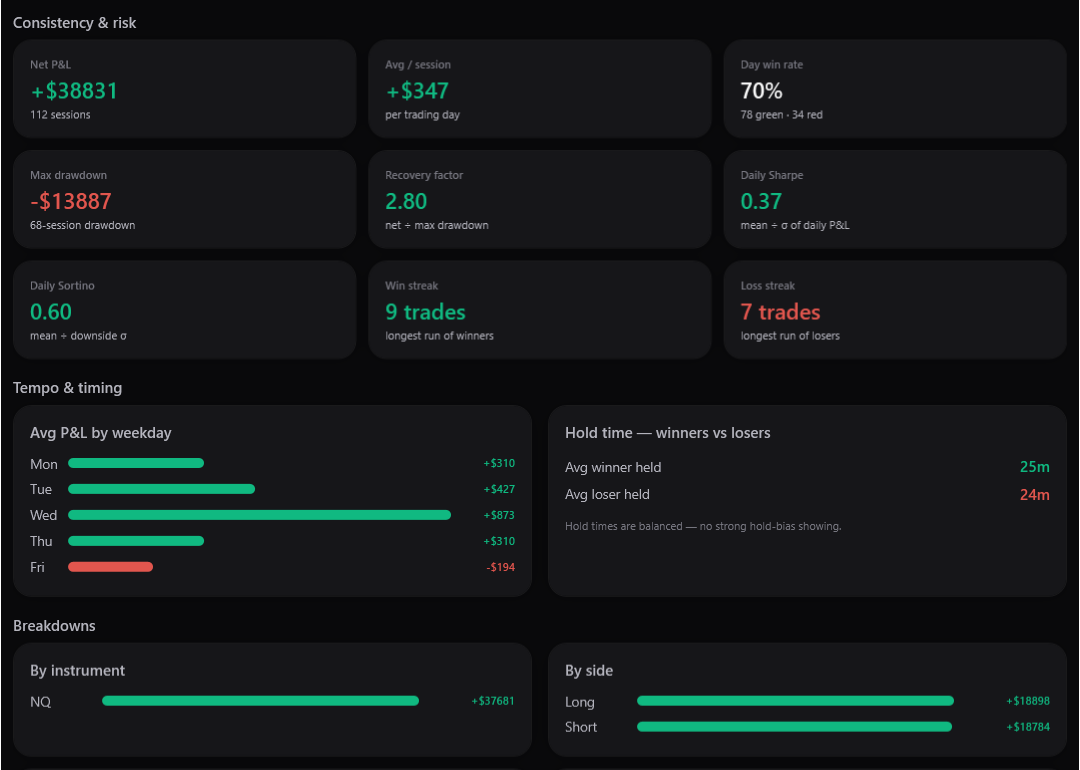The width and height of the screenshot is (1080, 770).
Task: Select 'longest run of winners' caption
Action: pyautogui.click(x=439, y=336)
